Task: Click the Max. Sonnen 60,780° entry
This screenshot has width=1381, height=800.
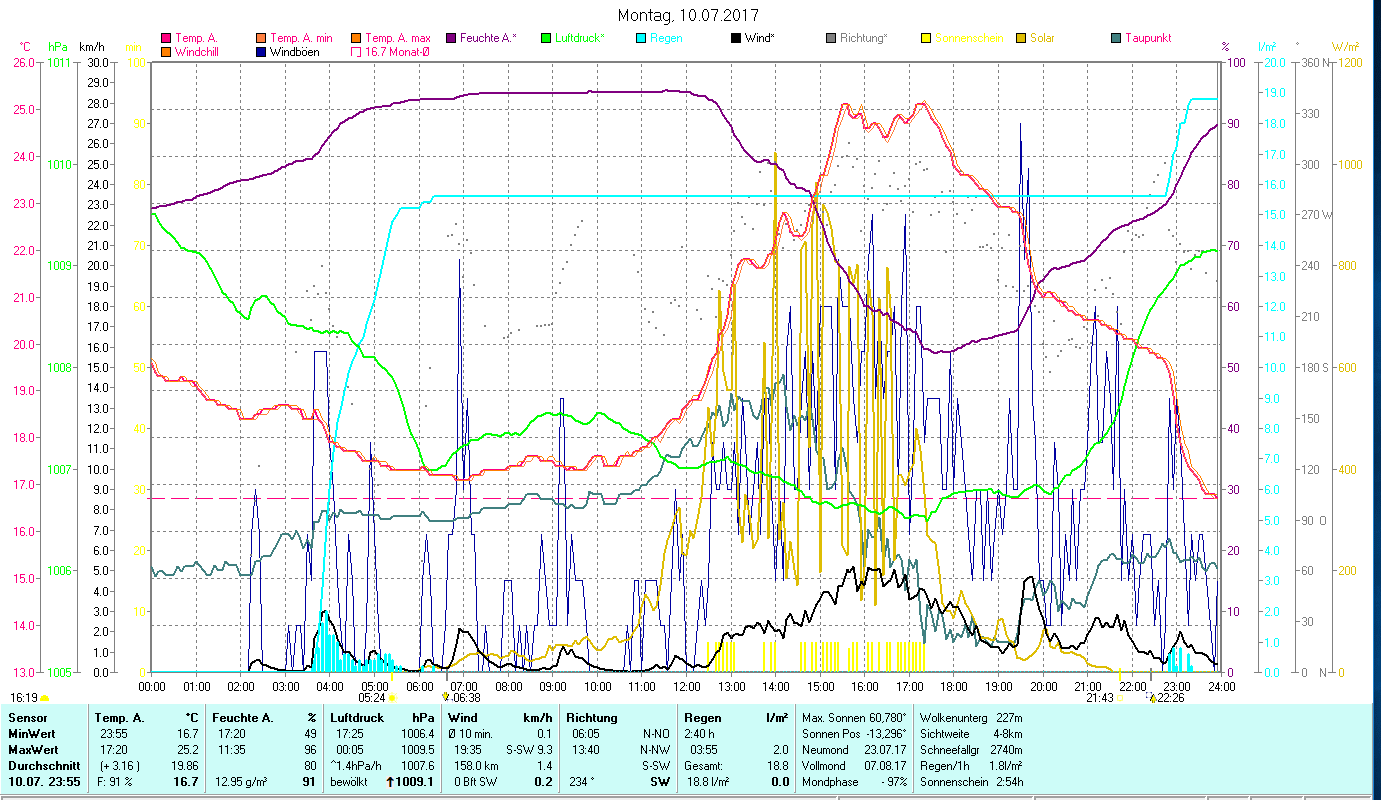Action: 854,718
